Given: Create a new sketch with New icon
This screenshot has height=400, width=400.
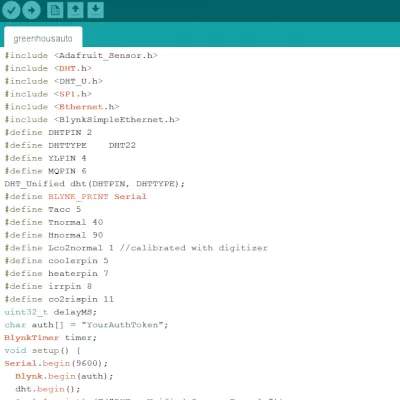Looking at the screenshot, I should (55, 10).
